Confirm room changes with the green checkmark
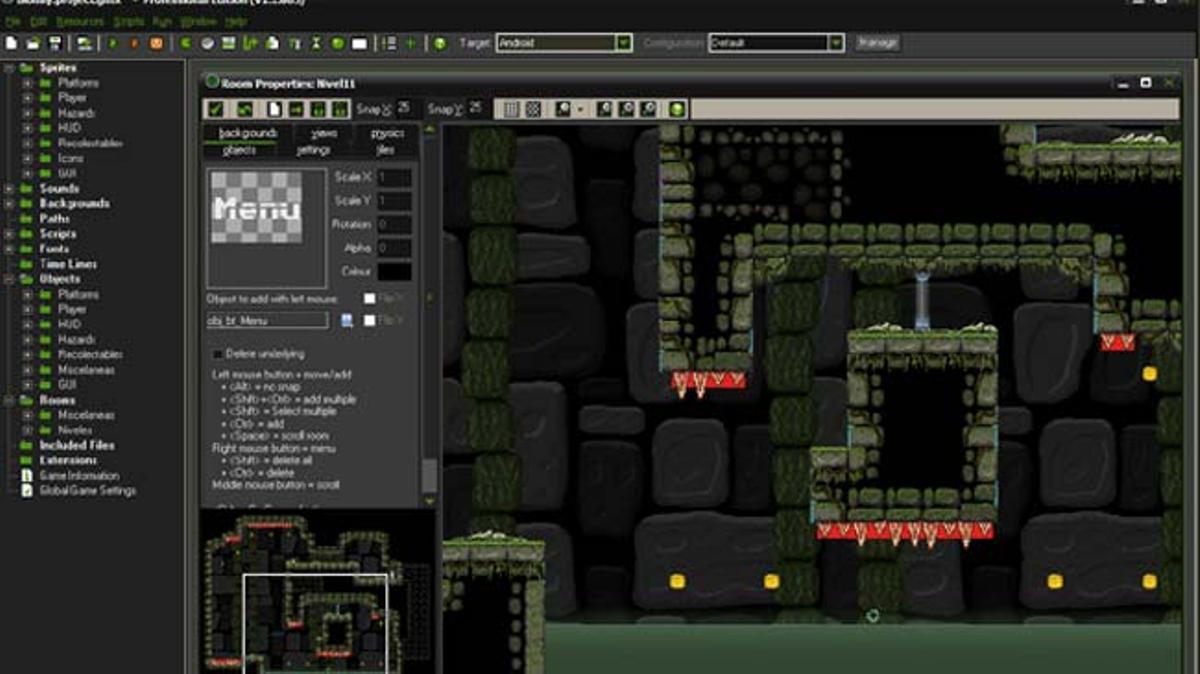Screen dimensions: 1200x674 pyautogui.click(x=214, y=108)
